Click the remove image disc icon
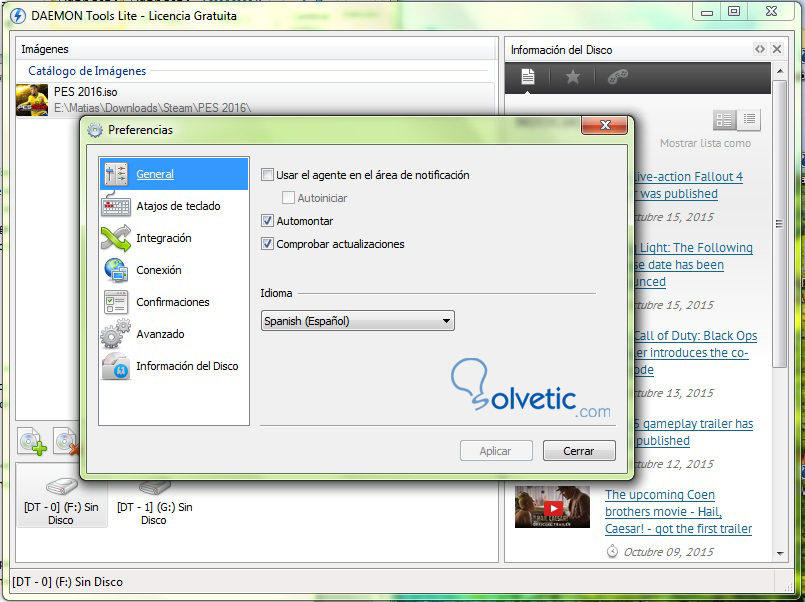 [67, 441]
